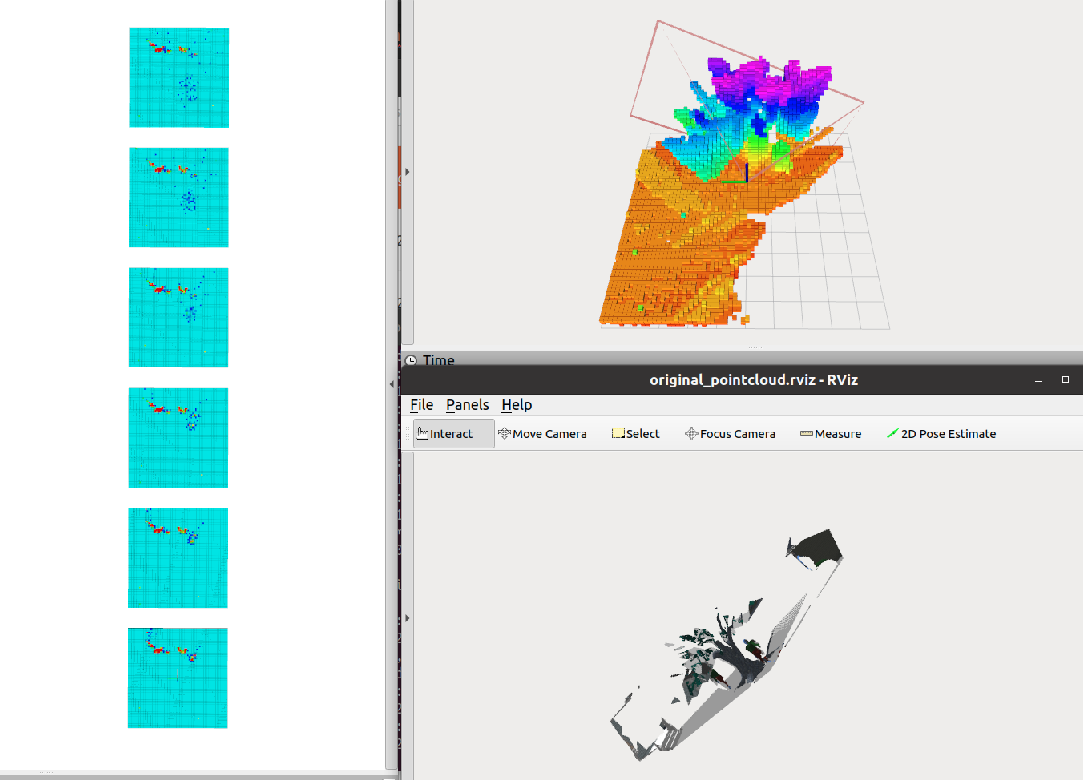Expand the upper RViz left side panel arrow
The width and height of the screenshot is (1083, 780).
point(408,172)
